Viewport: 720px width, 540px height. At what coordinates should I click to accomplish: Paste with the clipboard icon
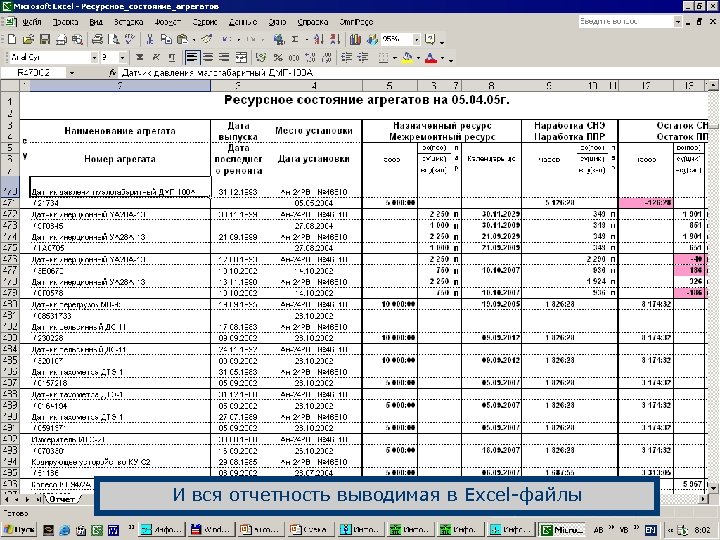182,39
